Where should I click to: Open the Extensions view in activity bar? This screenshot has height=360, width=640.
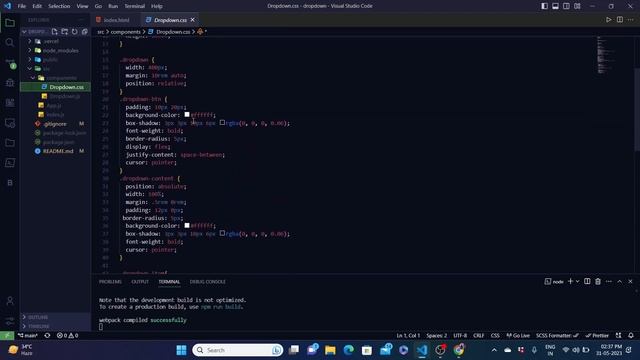pyautogui.click(x=10, y=102)
